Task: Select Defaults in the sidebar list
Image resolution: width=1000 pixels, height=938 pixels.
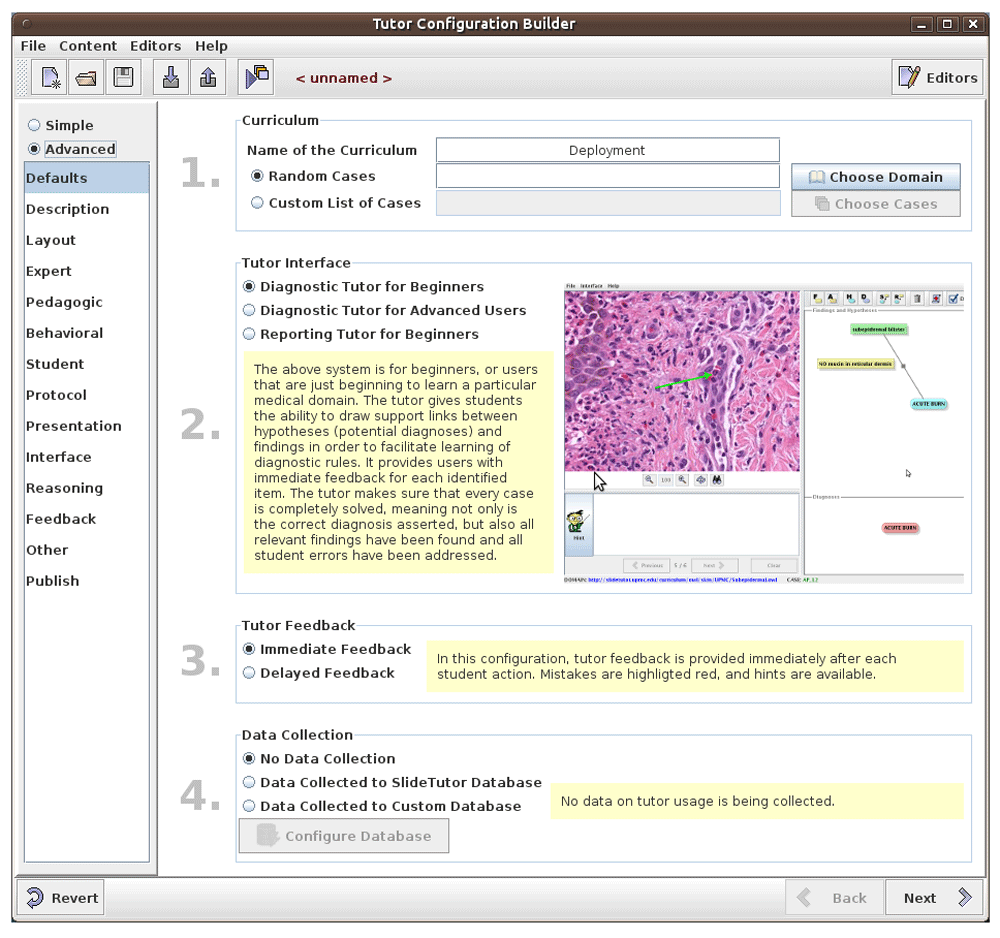Action: (87, 178)
